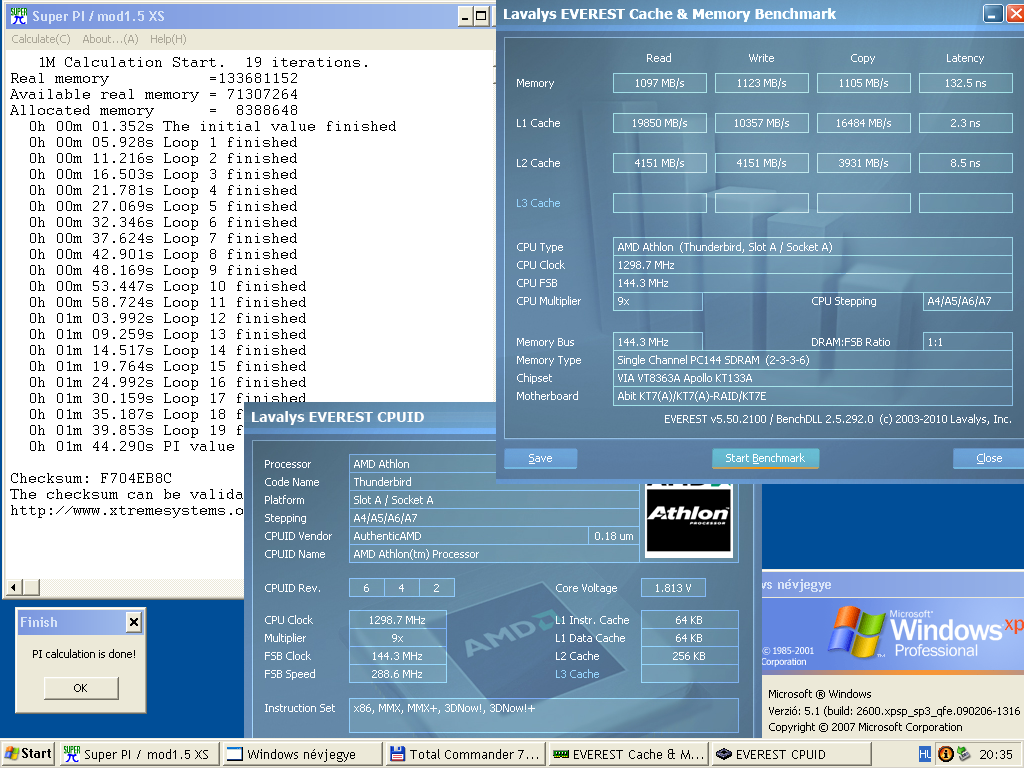Minimize the EVEREST benchmark window
1024x768 pixels.
click(x=993, y=14)
